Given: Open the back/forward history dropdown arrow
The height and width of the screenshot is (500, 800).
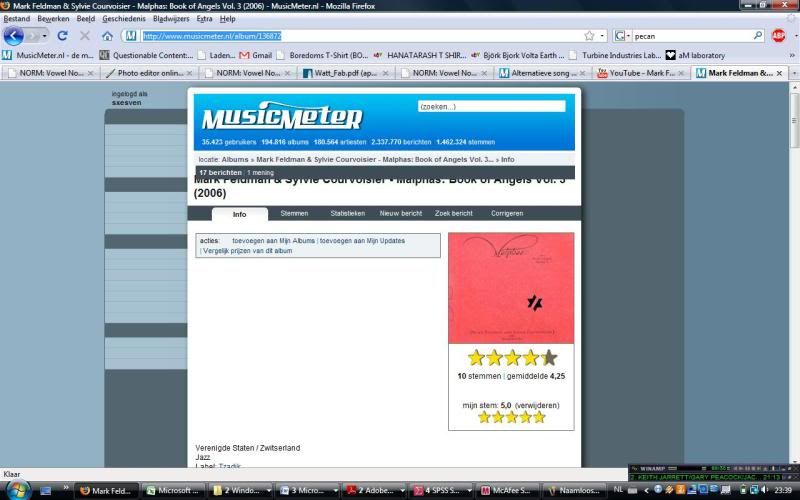Looking at the screenshot, I should pos(44,36).
